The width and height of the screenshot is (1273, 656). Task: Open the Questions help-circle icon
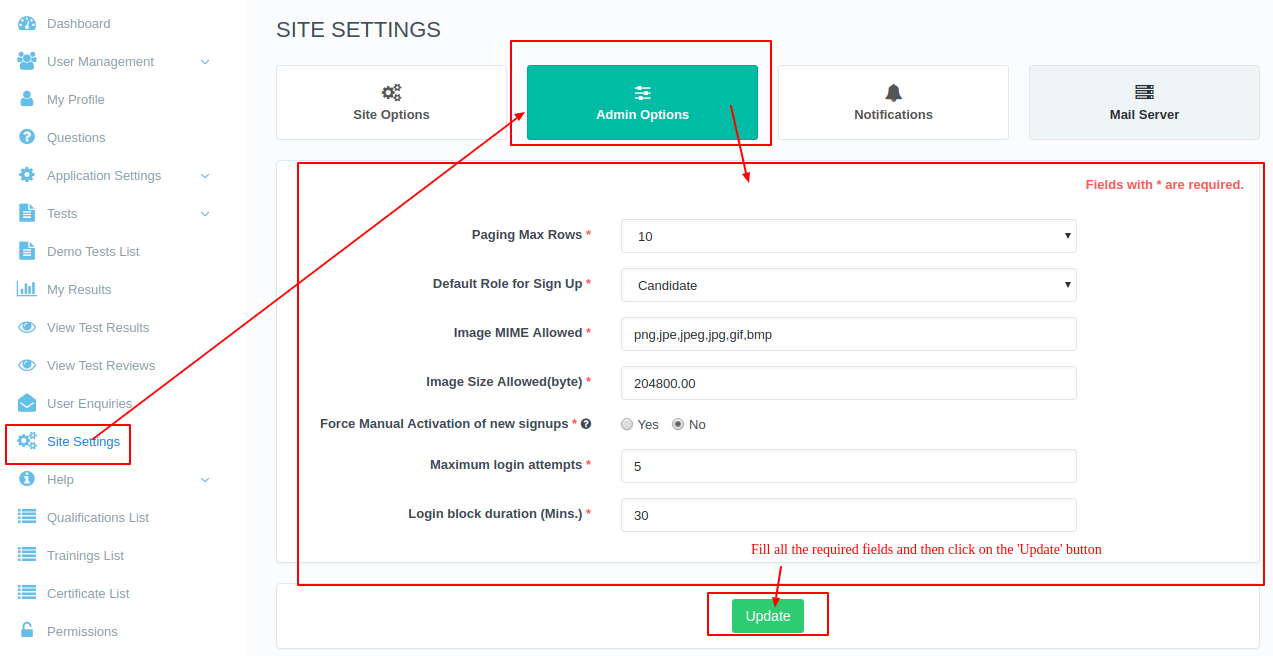(x=27, y=137)
